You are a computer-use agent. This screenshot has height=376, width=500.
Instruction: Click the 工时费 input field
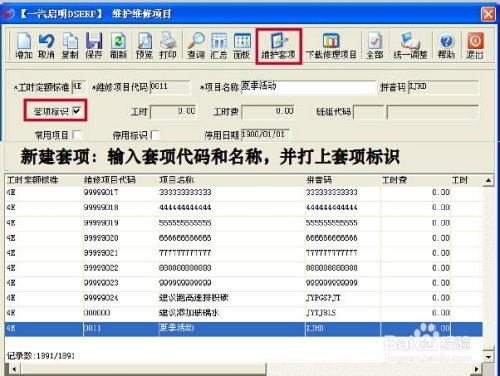(268, 112)
